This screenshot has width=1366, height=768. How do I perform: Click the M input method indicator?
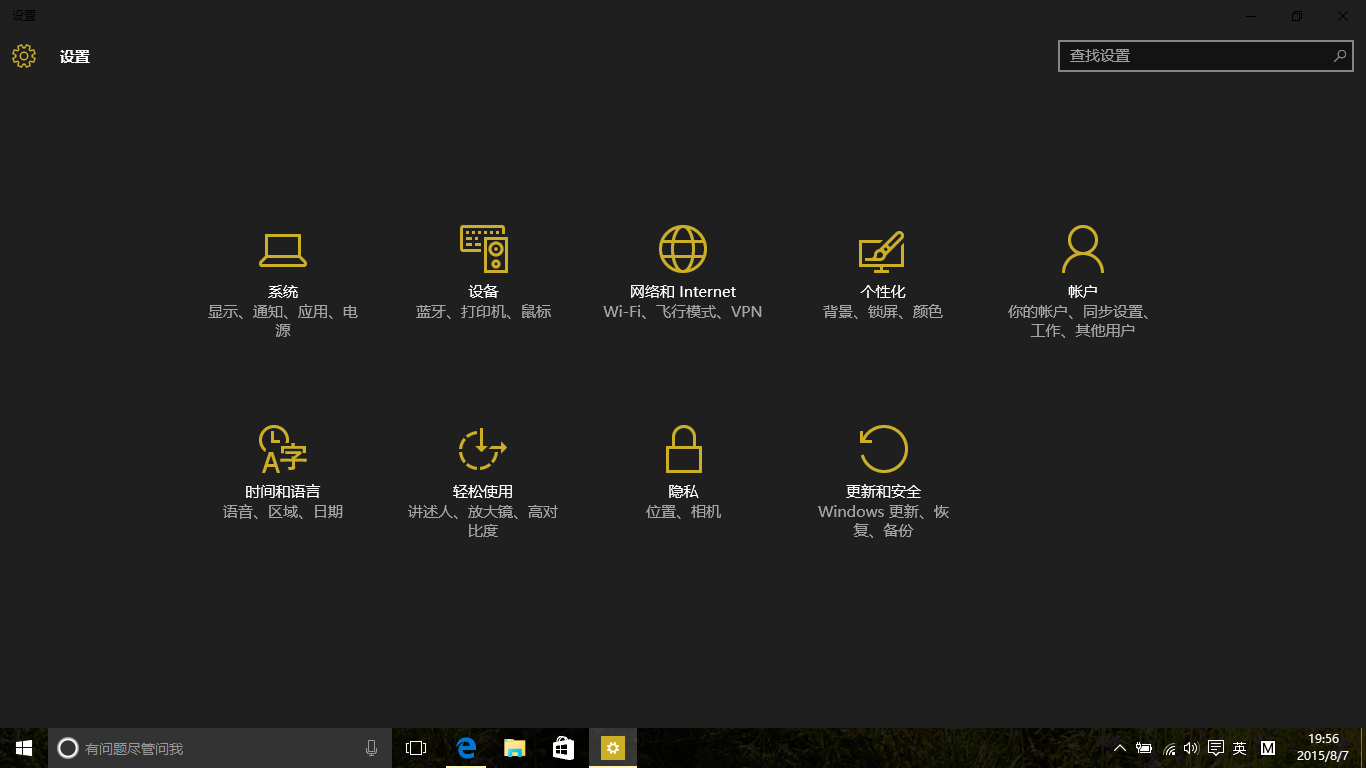1268,748
